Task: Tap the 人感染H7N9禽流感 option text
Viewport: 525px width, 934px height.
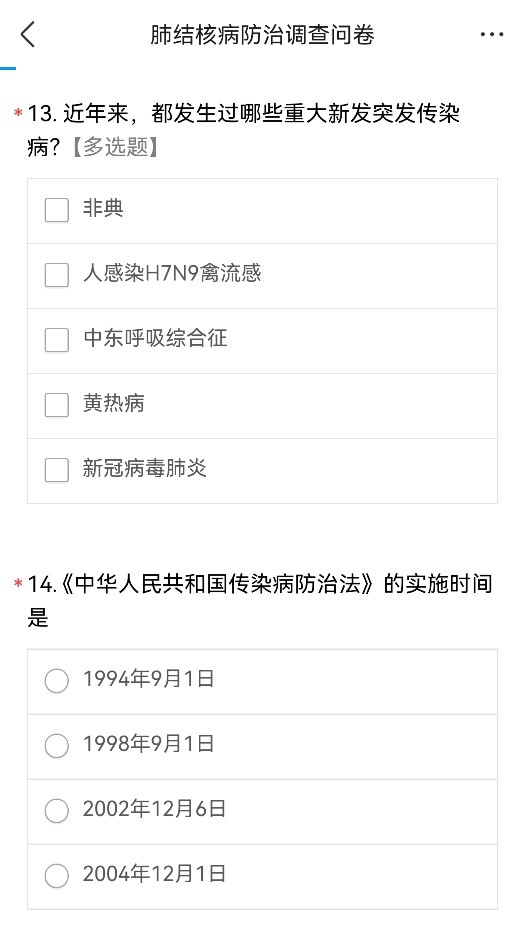Action: coord(172,273)
